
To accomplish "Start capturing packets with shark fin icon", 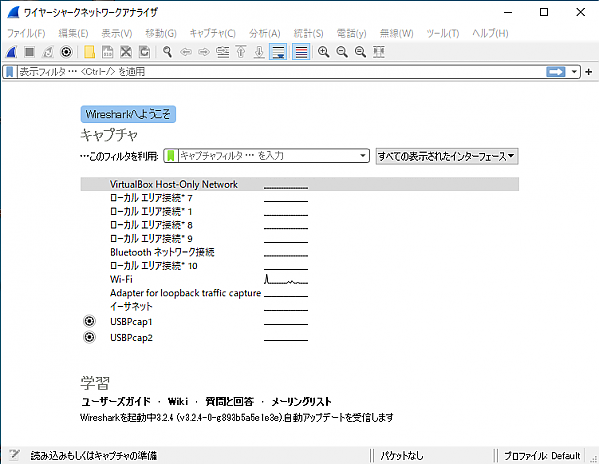I will tap(11, 52).
